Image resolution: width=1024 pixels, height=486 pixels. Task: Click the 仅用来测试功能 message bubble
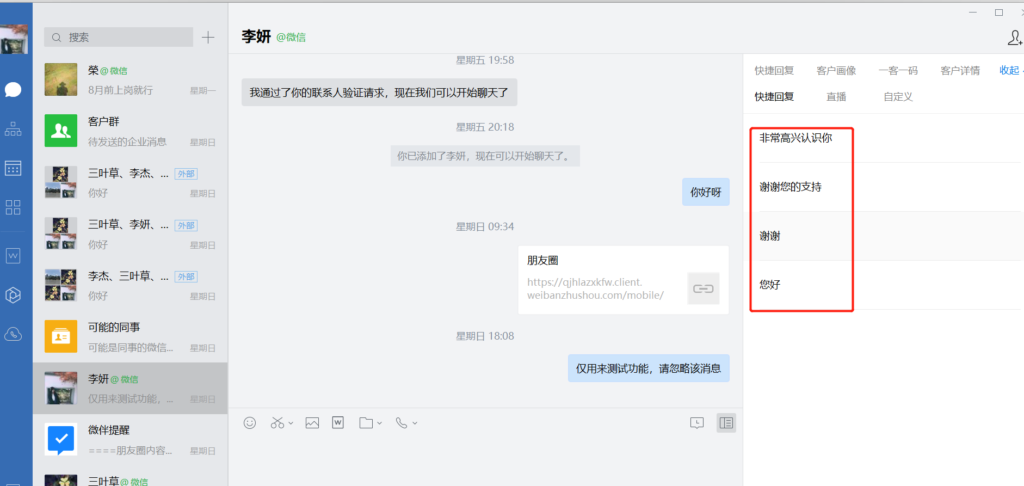(x=648, y=368)
